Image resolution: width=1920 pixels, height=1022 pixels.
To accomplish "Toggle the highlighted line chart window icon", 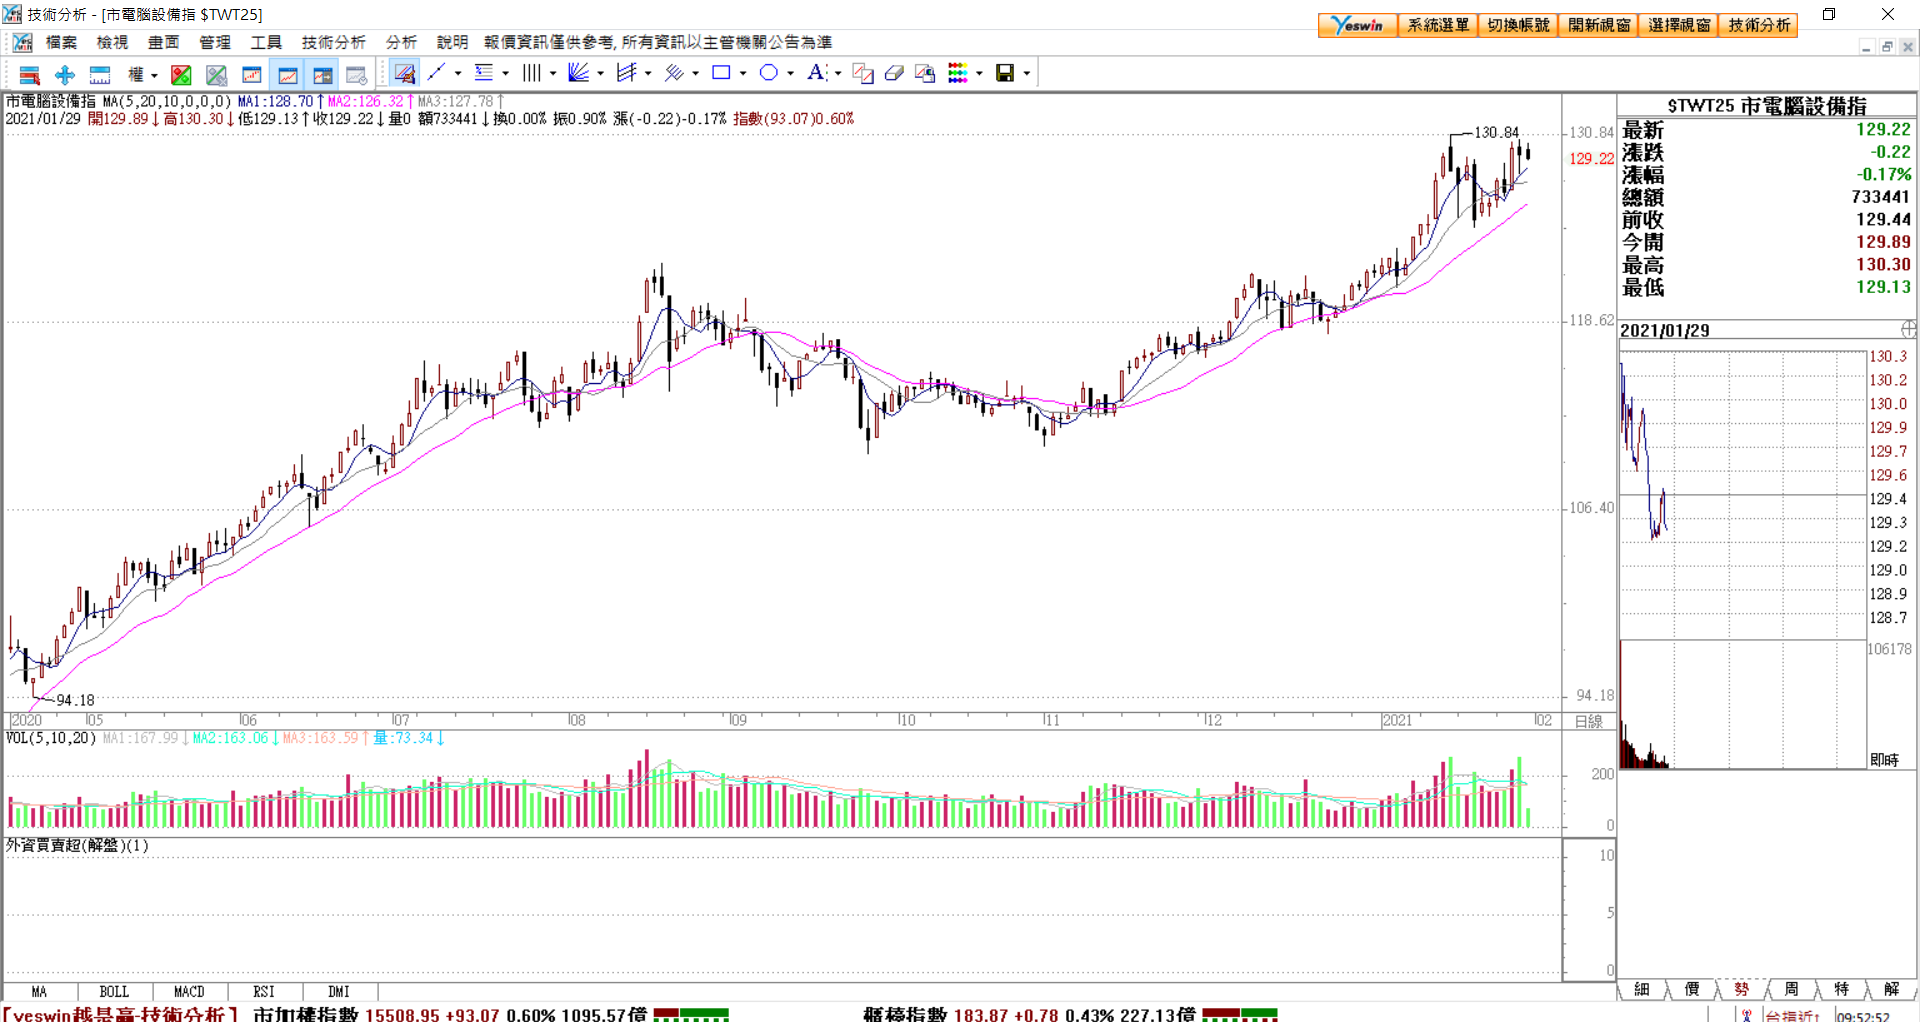I will 288,74.
